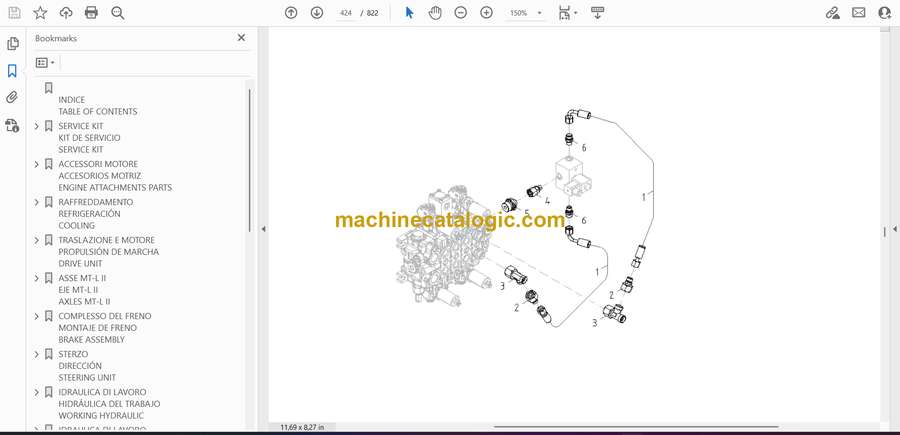The height and width of the screenshot is (435, 900).
Task: Open the fit page options tool
Action: click(568, 13)
